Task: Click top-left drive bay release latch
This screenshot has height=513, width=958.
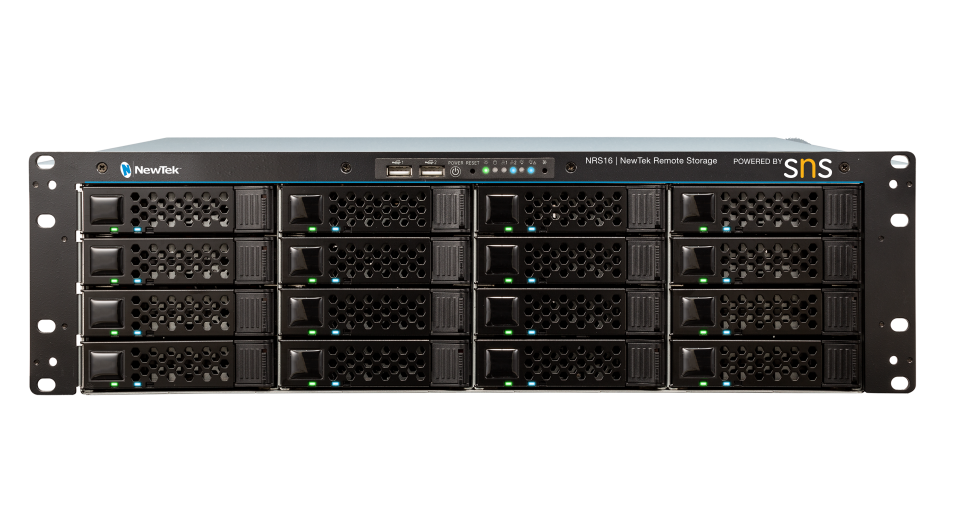Action: [106, 209]
